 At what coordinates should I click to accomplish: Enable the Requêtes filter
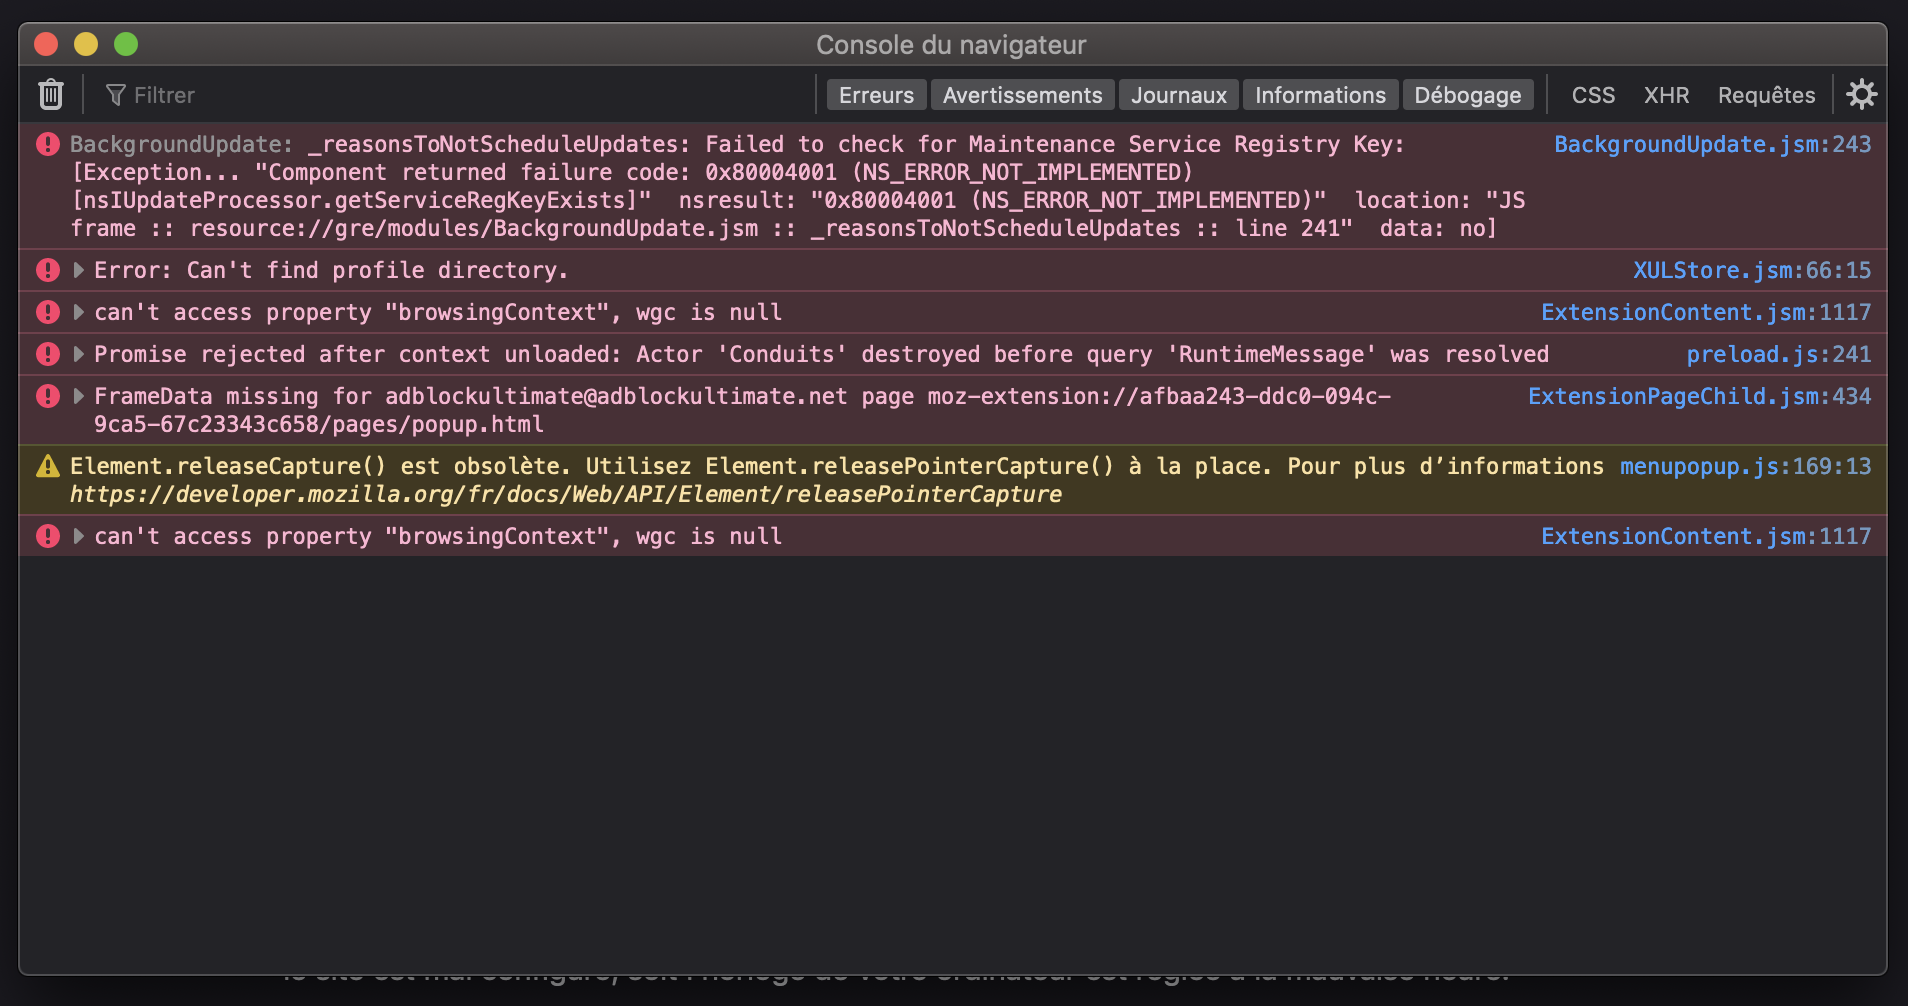(1766, 95)
